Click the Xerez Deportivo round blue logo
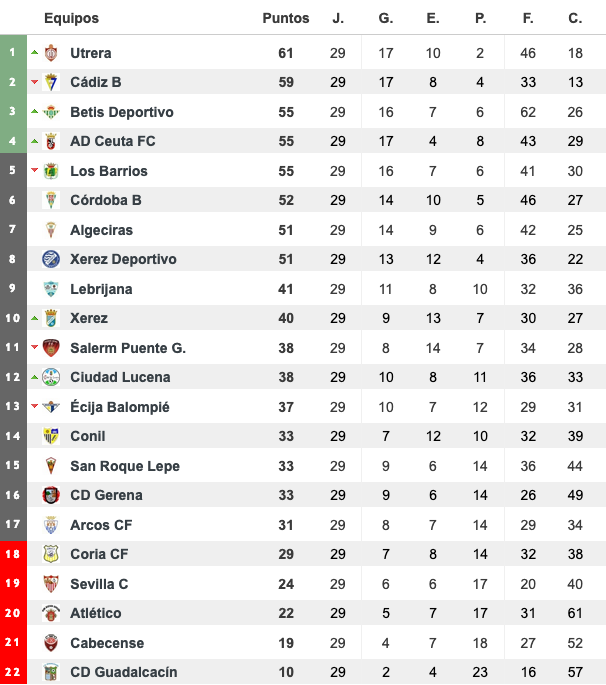 coord(51,259)
